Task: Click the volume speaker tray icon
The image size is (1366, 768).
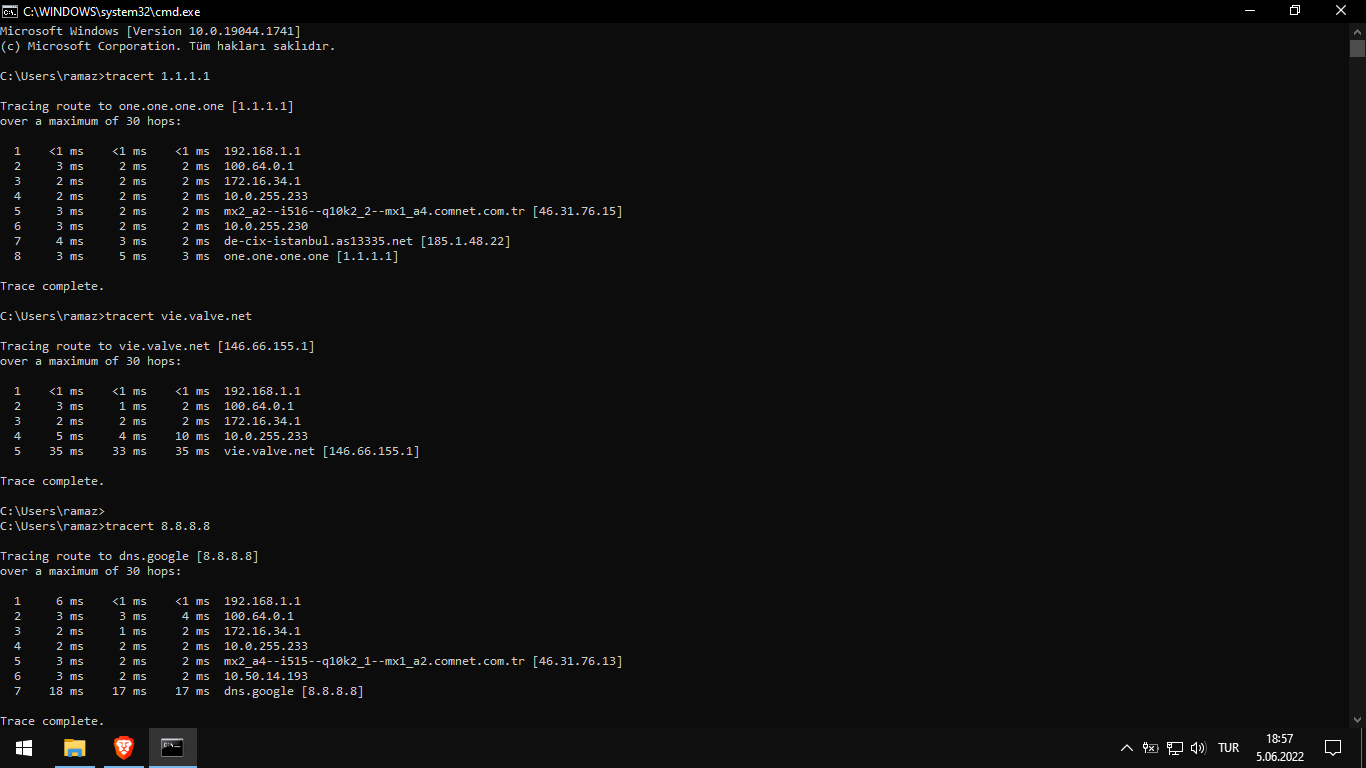Action: pyautogui.click(x=1198, y=747)
